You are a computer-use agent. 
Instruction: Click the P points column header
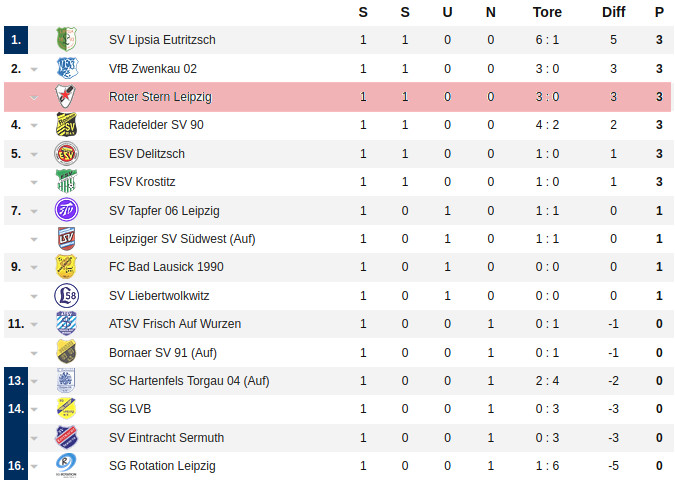[x=659, y=13]
